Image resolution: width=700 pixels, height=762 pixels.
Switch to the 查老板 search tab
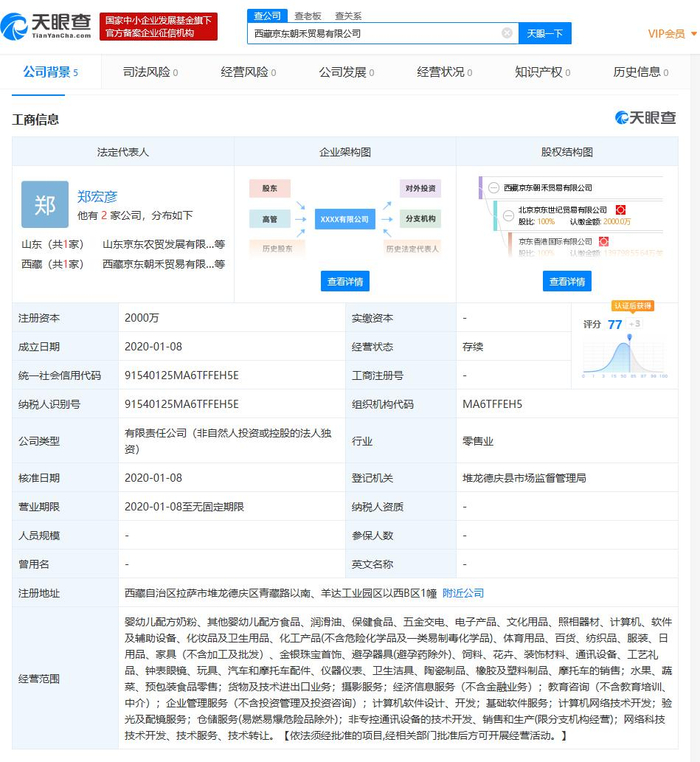click(308, 16)
